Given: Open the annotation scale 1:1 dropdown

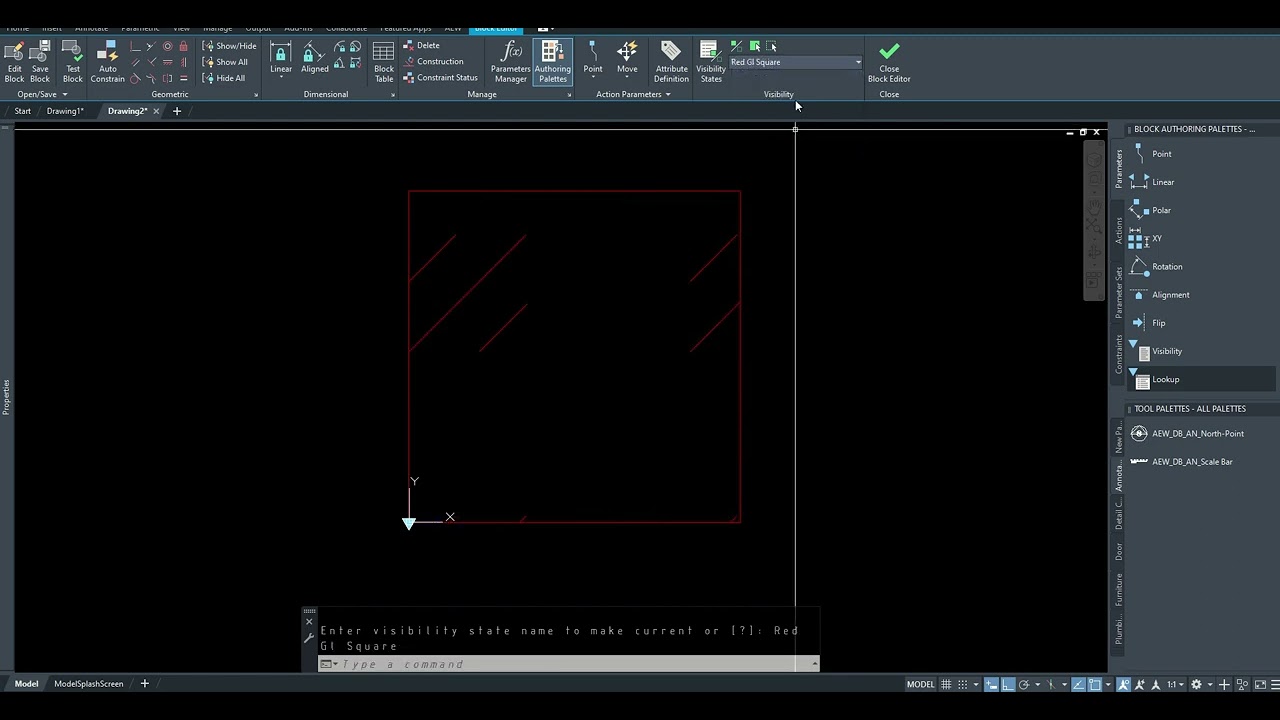Looking at the screenshot, I should point(1174,685).
